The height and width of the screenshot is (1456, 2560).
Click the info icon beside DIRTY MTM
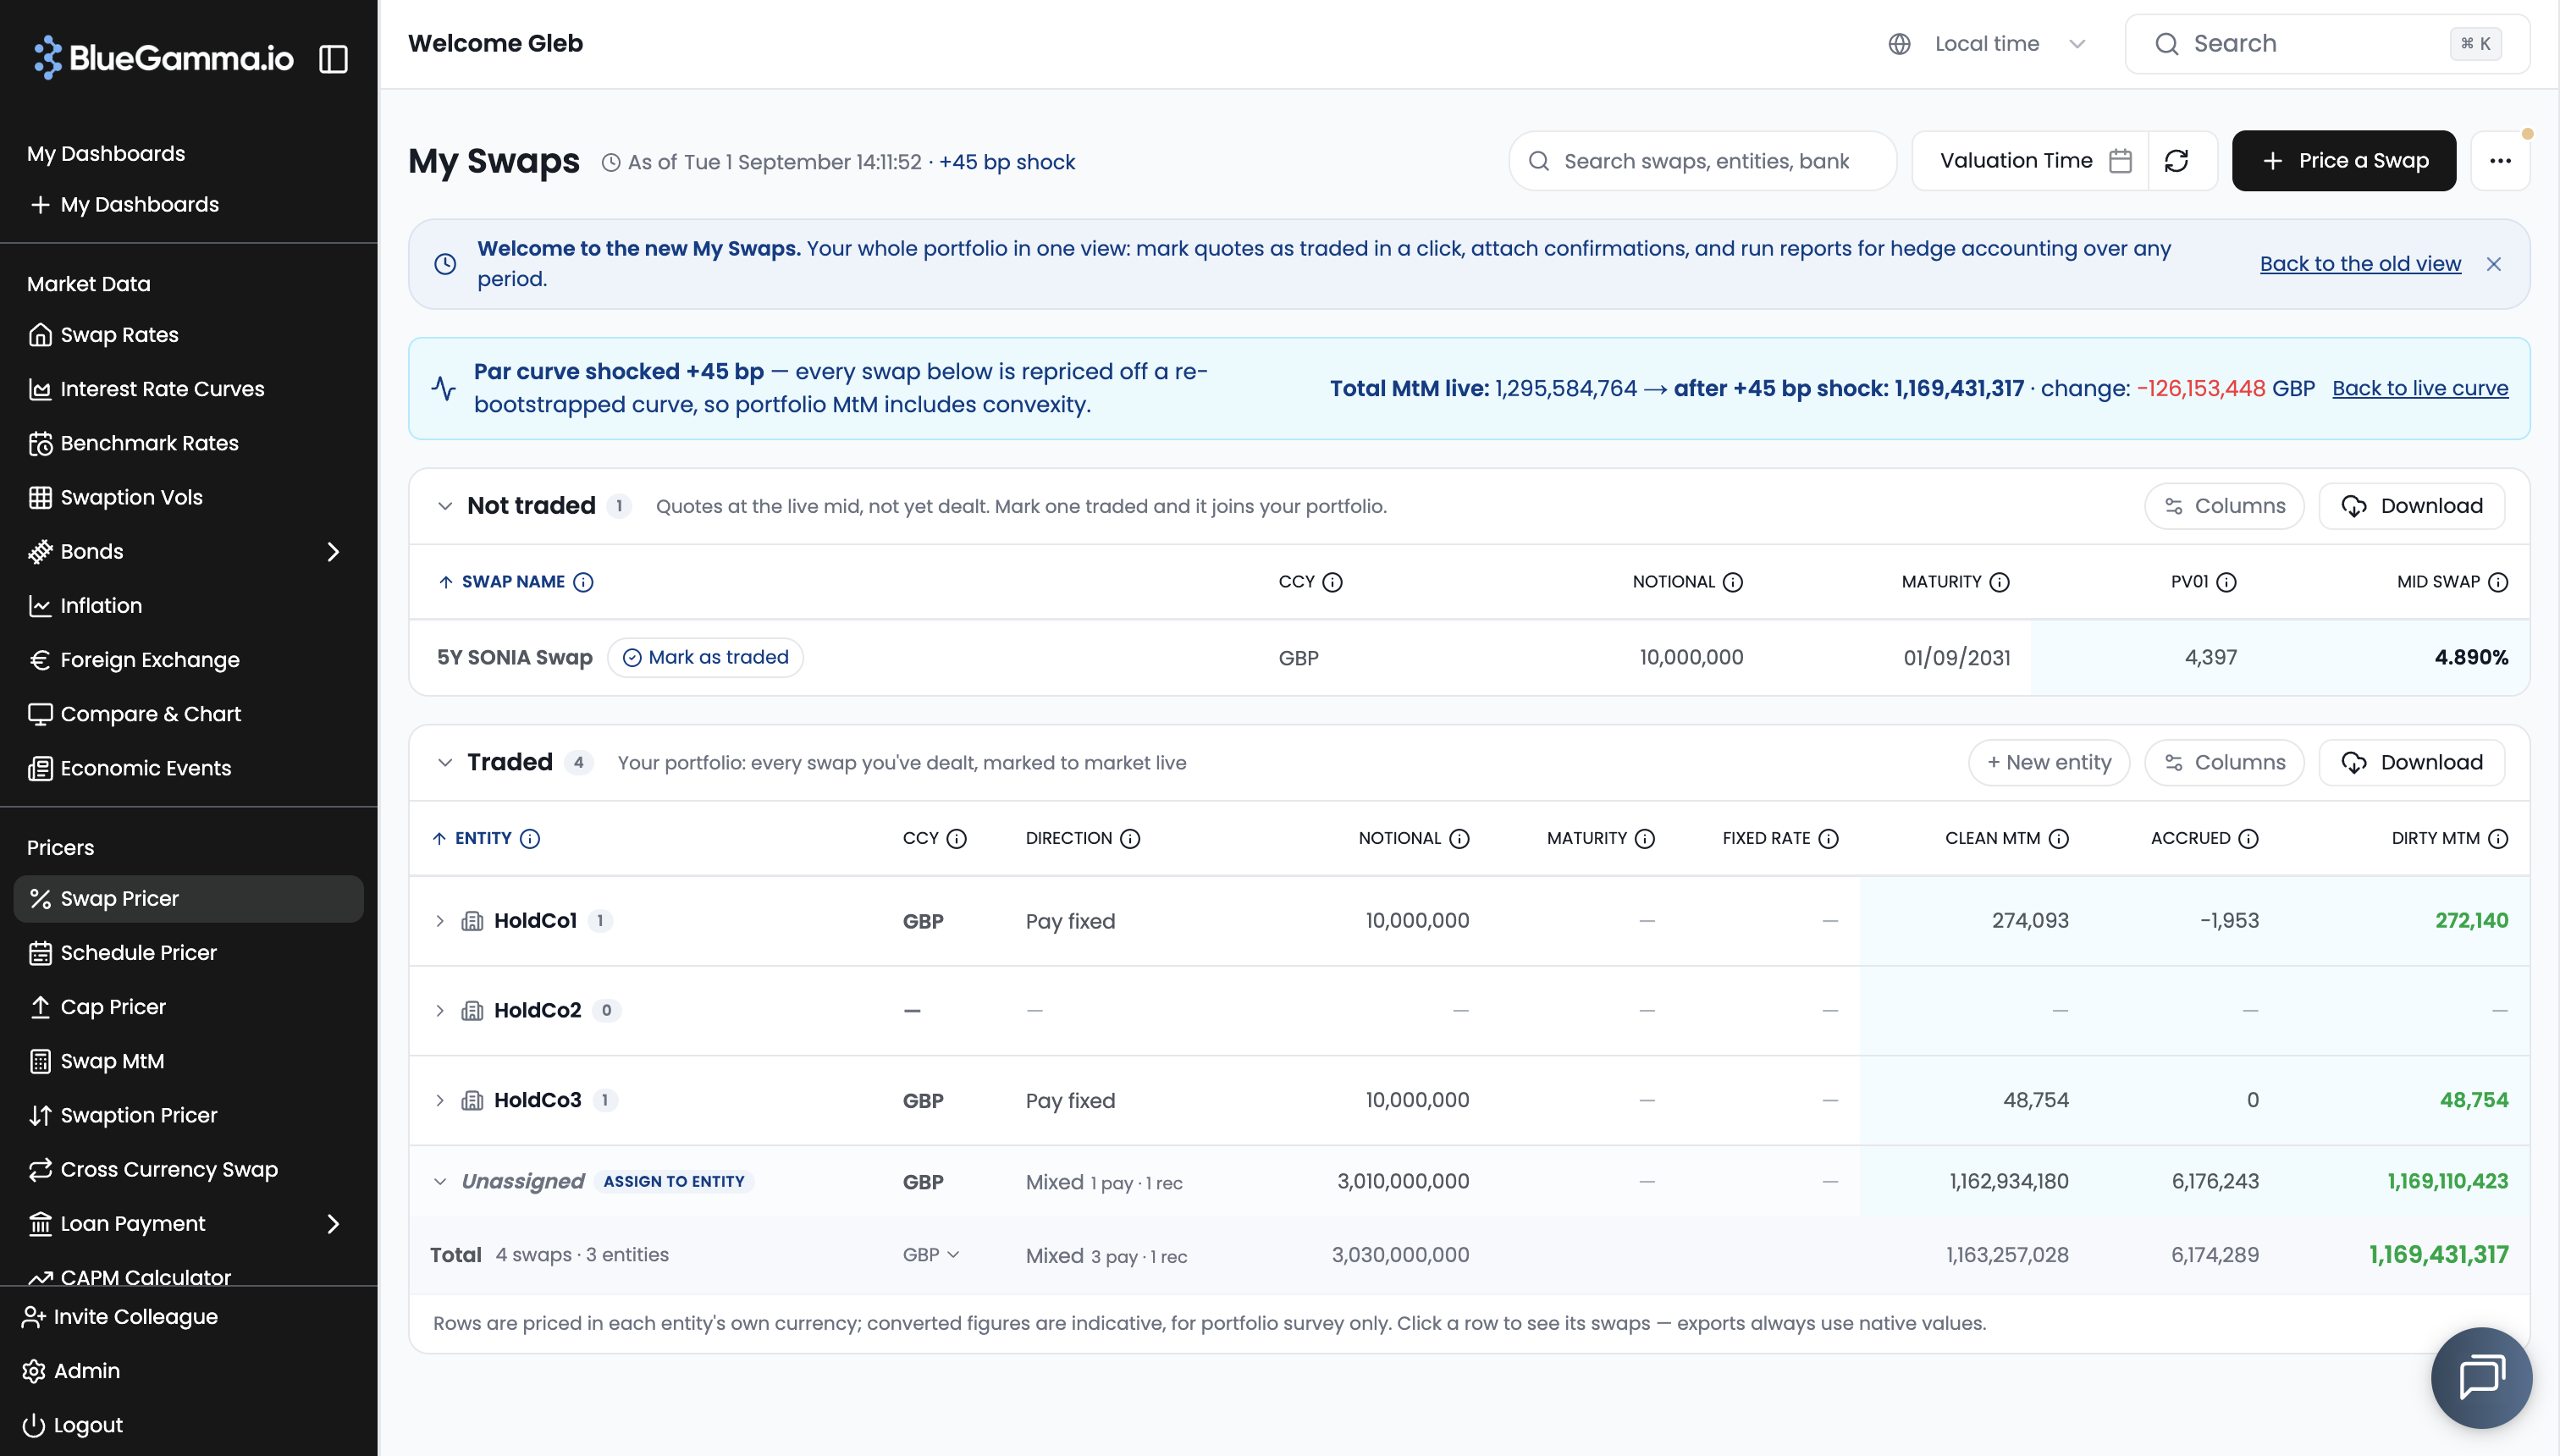(2498, 839)
